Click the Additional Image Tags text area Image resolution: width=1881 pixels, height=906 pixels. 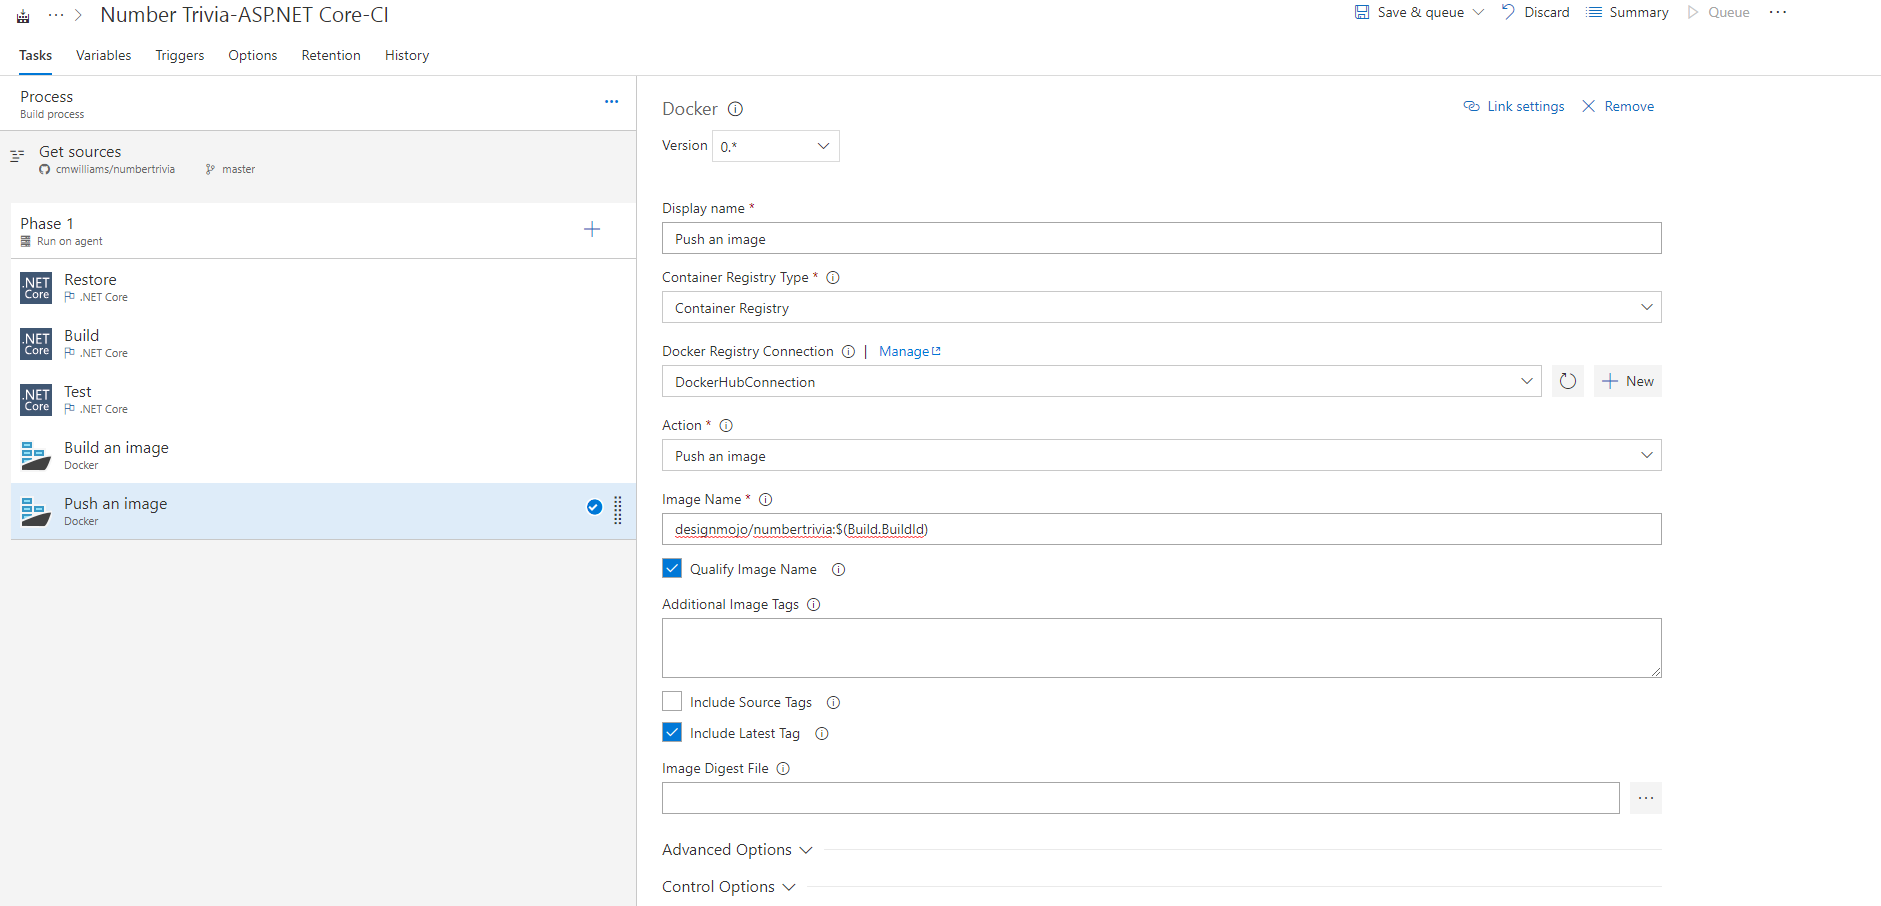click(x=1160, y=648)
